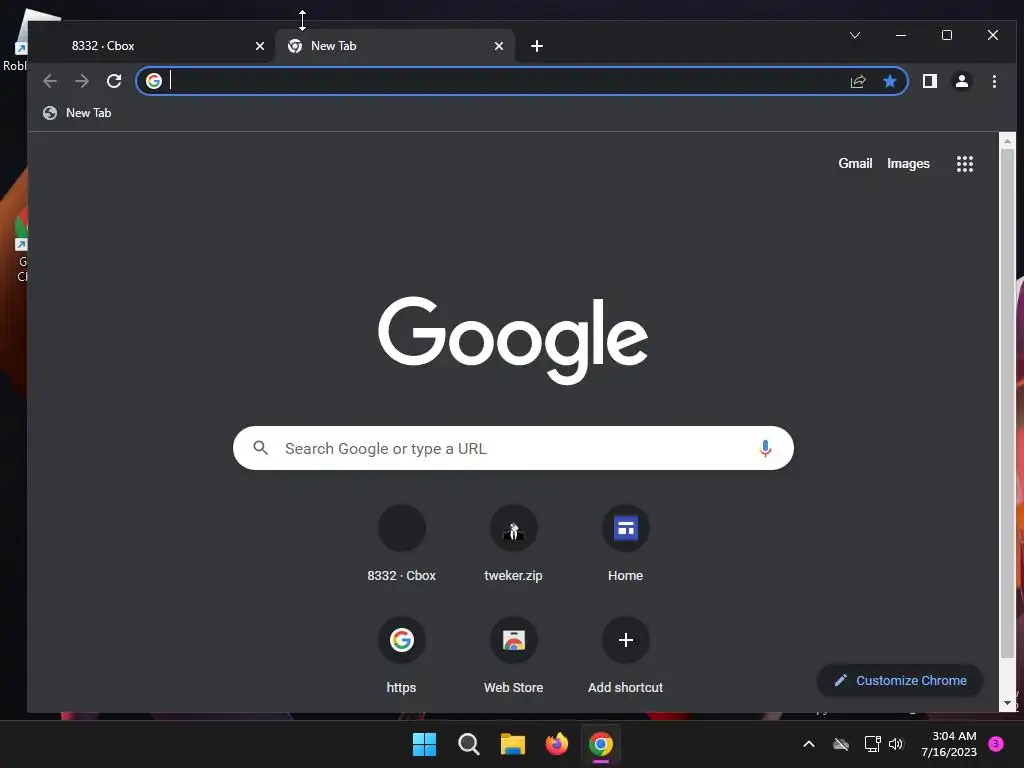Click the OneDrive tray icon
The image size is (1024, 768).
click(841, 744)
